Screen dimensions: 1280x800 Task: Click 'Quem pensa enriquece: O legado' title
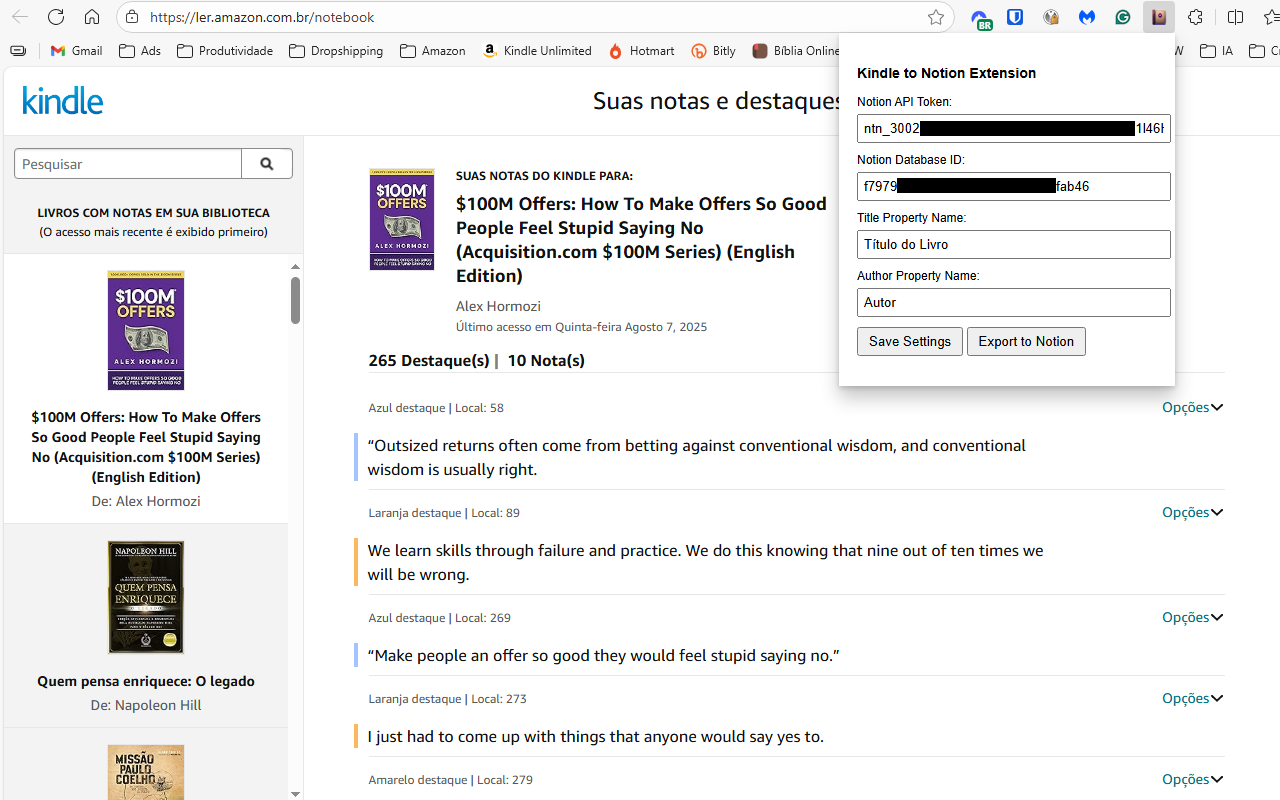pyautogui.click(x=146, y=681)
